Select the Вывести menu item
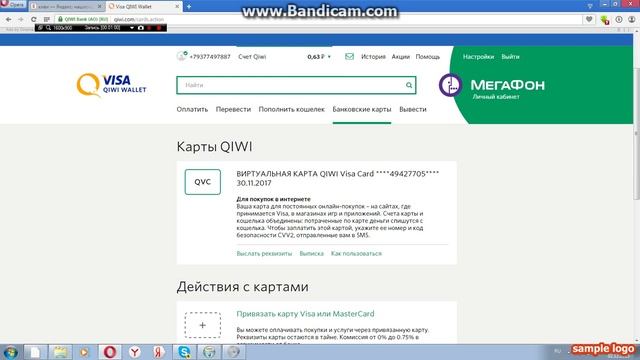640x360 pixels. coord(413,109)
